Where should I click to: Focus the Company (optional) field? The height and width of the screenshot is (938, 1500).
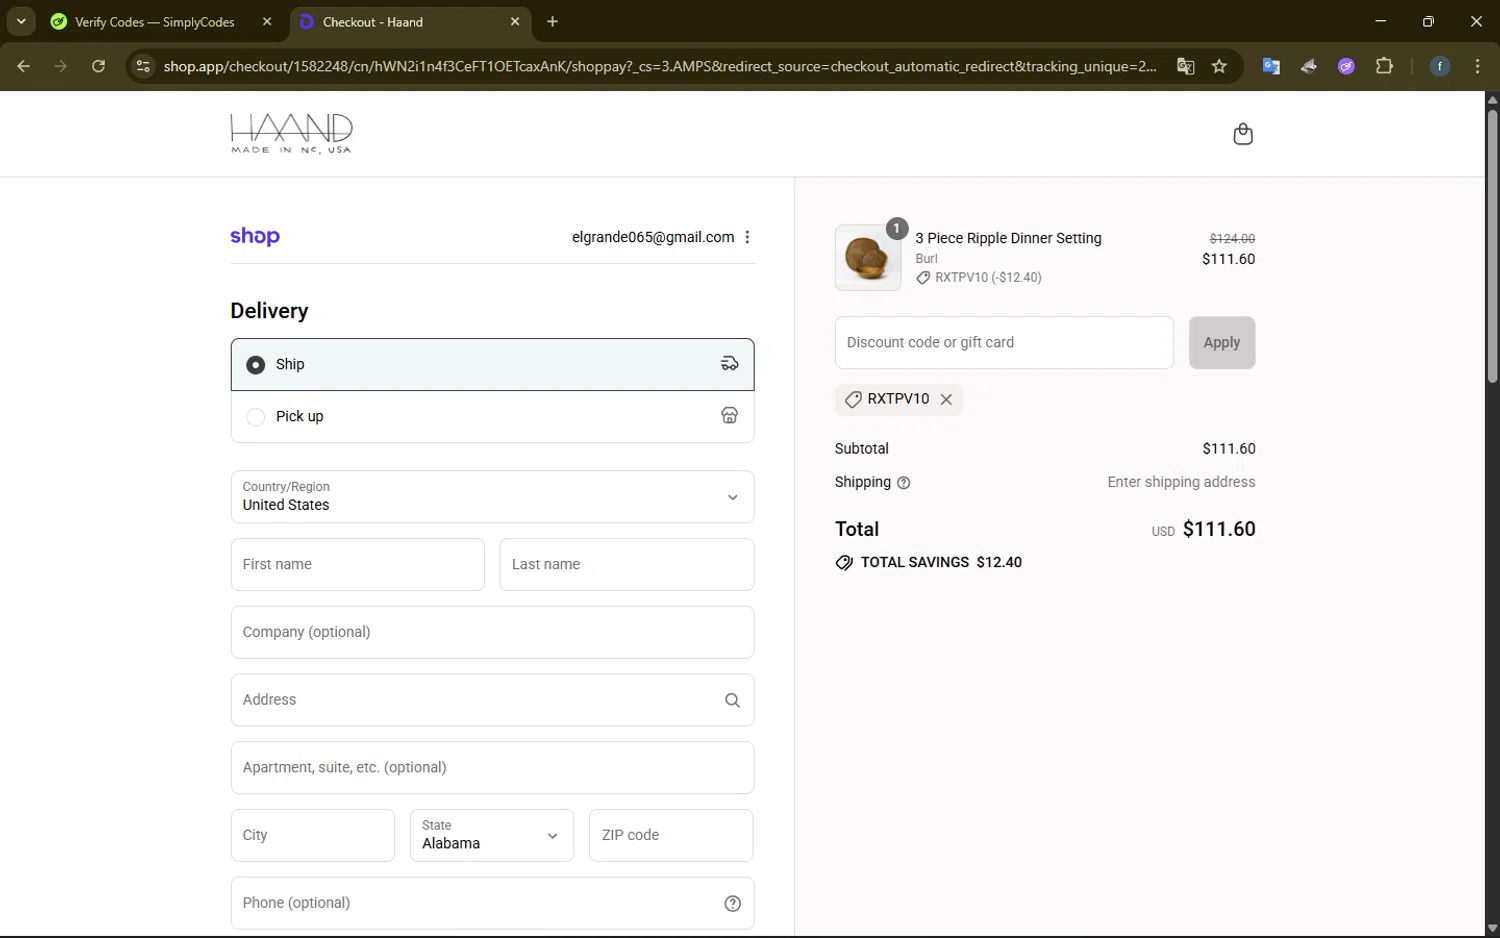492,632
